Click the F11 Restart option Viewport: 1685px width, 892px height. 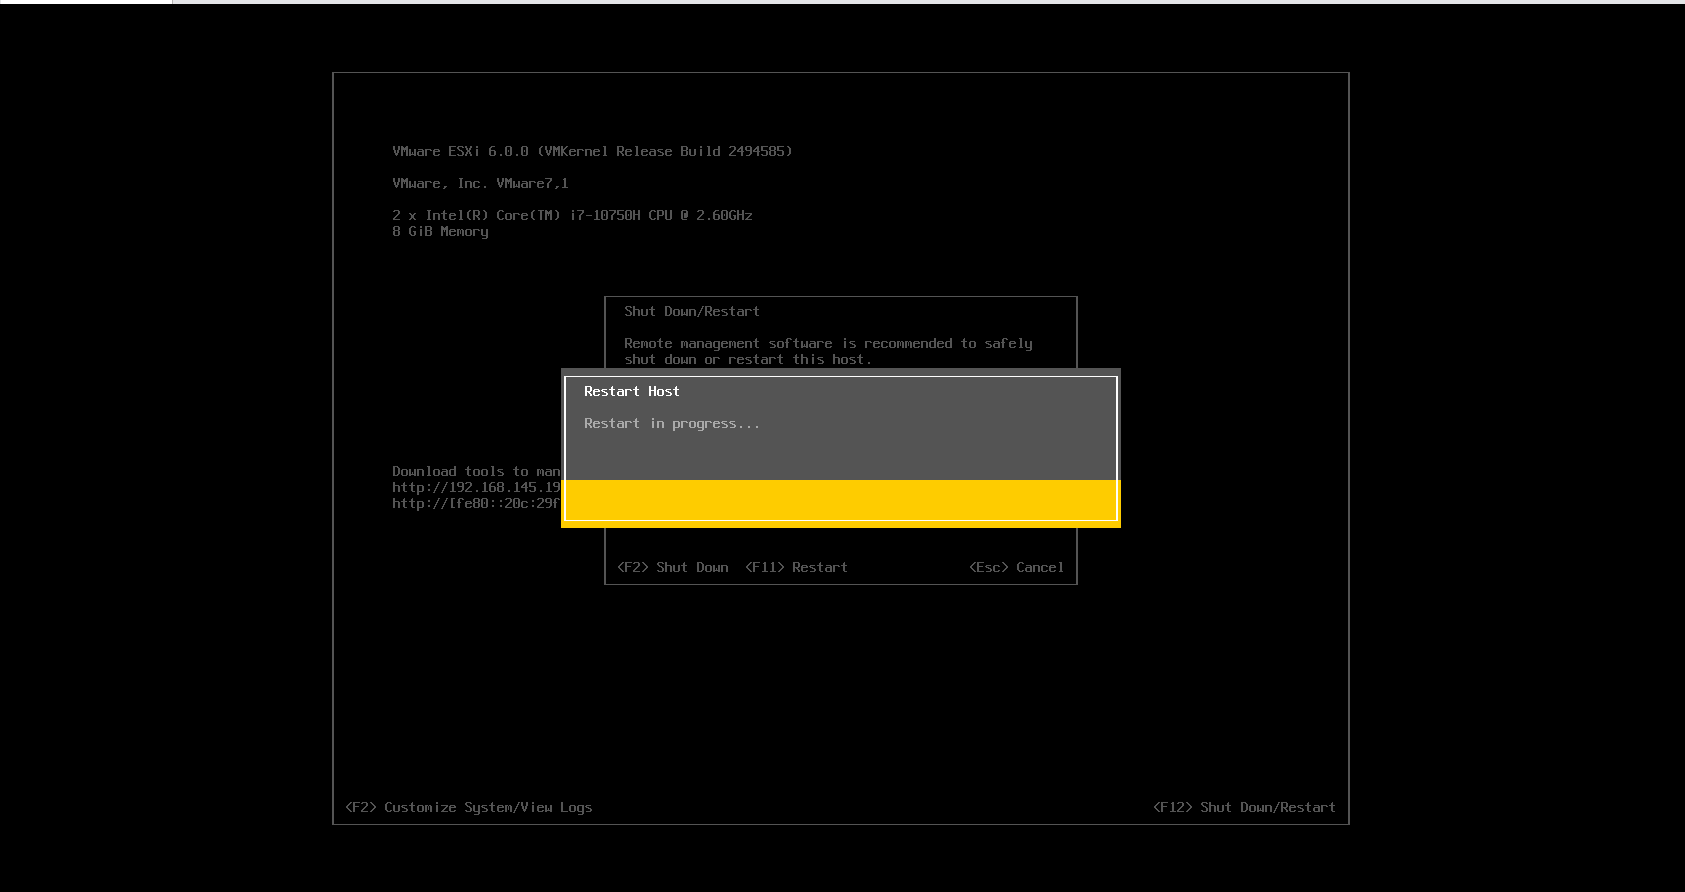796,567
